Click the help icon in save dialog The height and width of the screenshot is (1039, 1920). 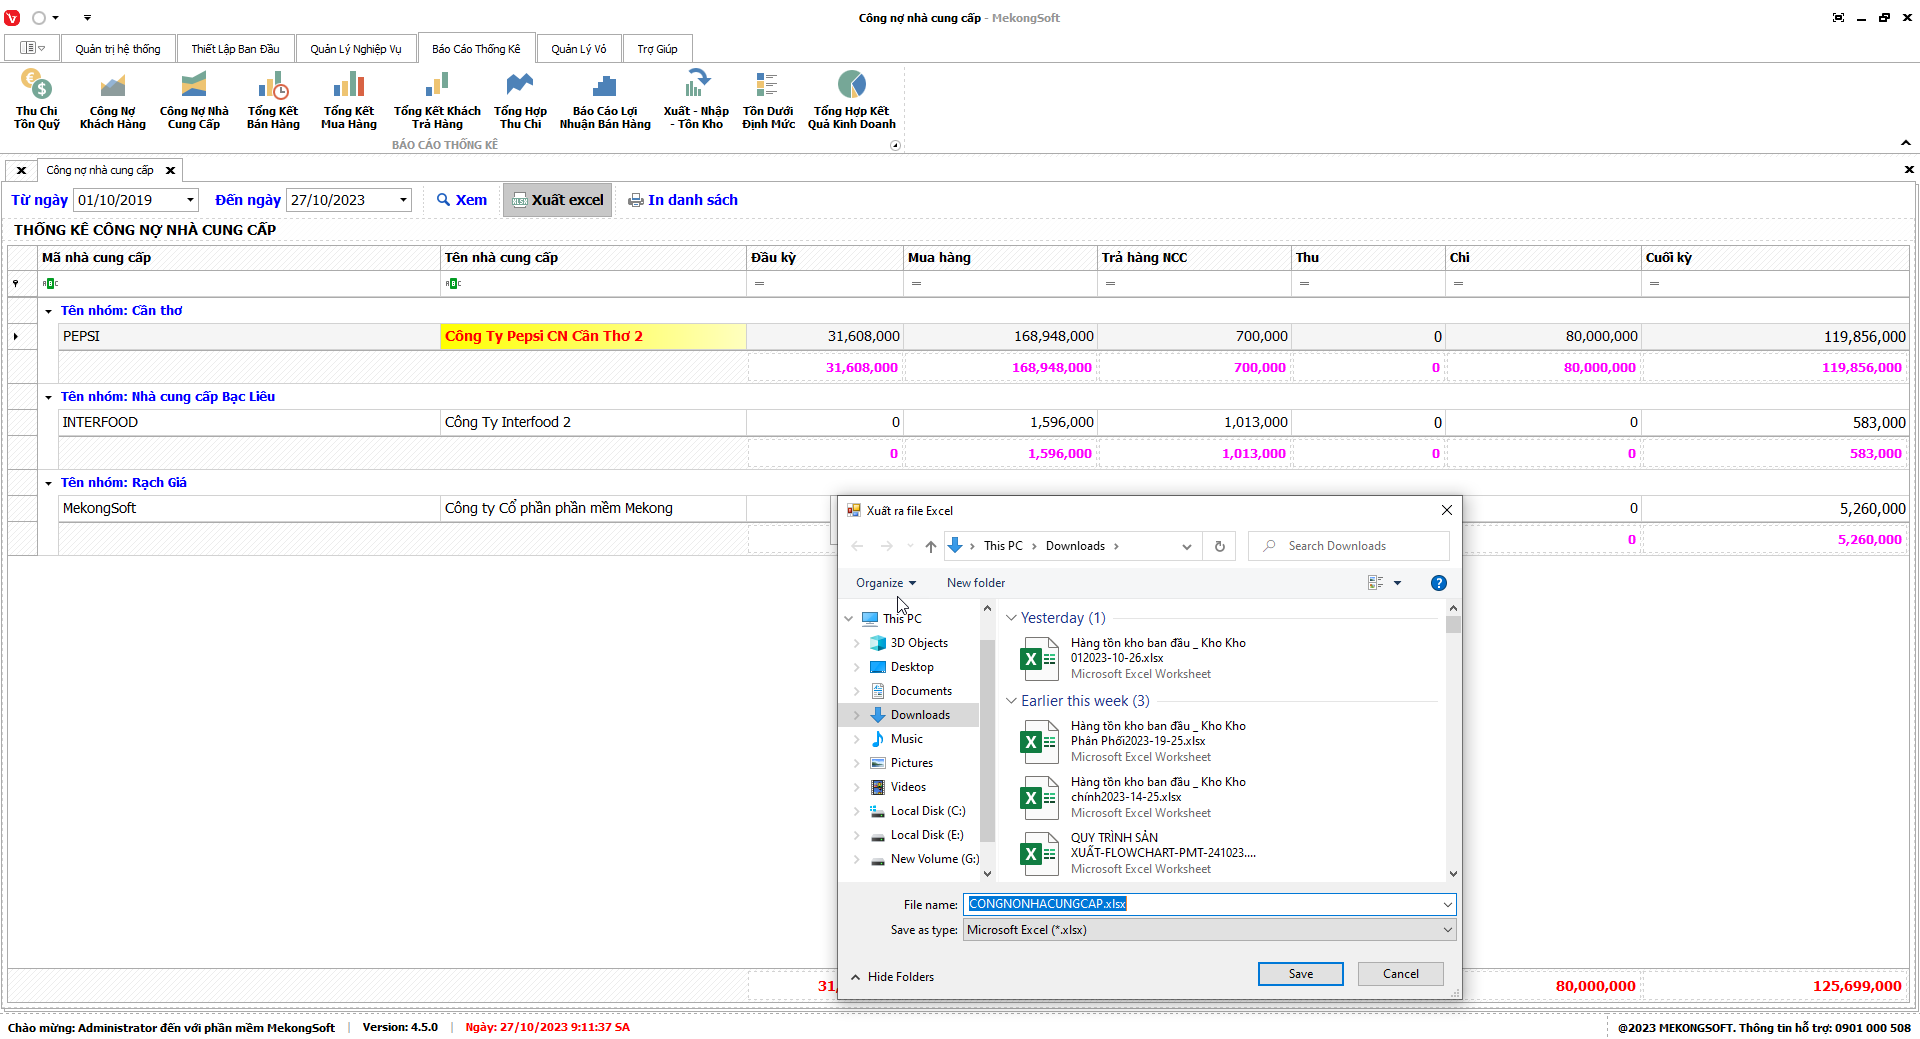(1438, 583)
